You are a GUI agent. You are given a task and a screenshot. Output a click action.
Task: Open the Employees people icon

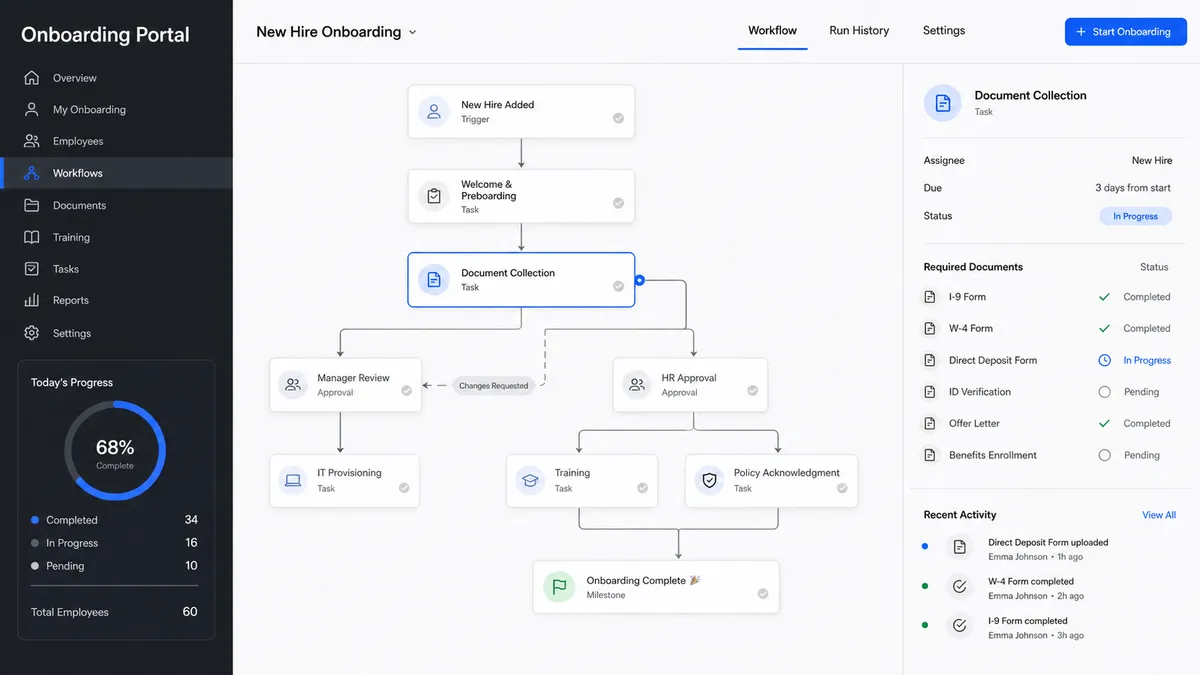32,141
